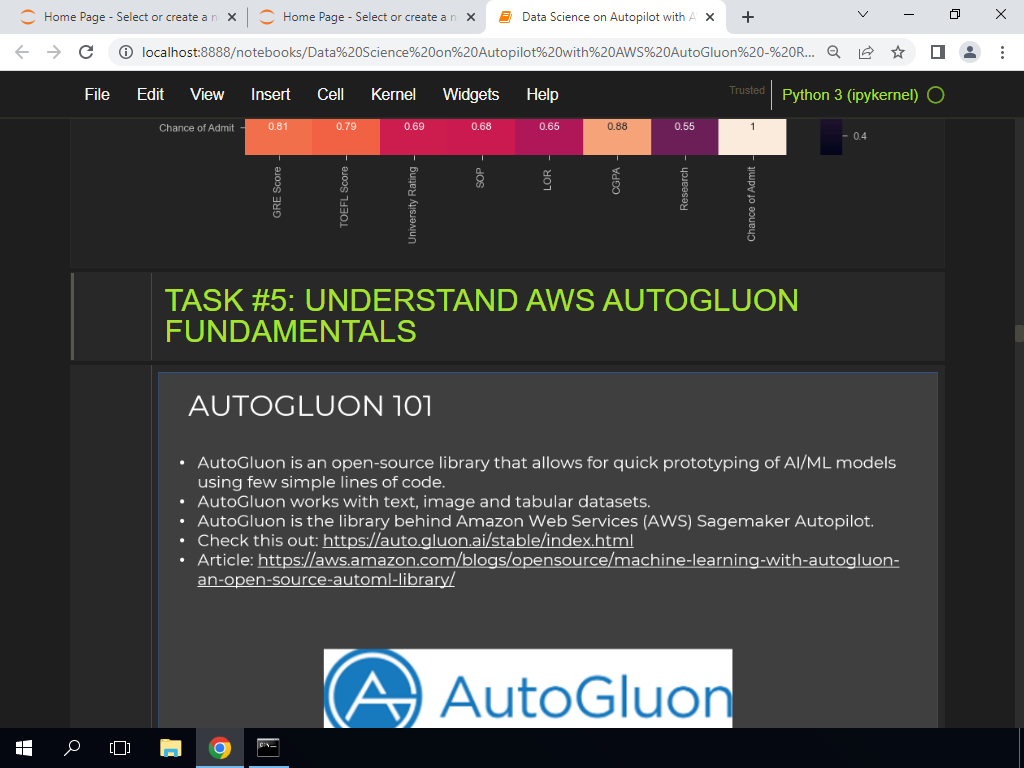Open the Windows Start menu
The height and width of the screenshot is (768, 1024).
[x=24, y=748]
